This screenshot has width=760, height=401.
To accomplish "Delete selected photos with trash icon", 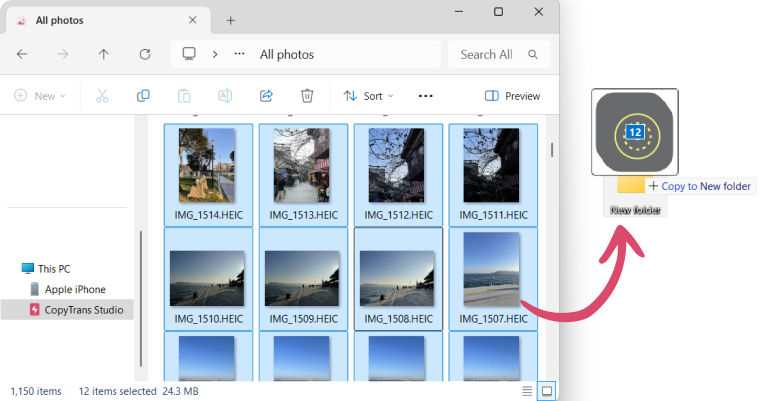I will click(x=307, y=96).
